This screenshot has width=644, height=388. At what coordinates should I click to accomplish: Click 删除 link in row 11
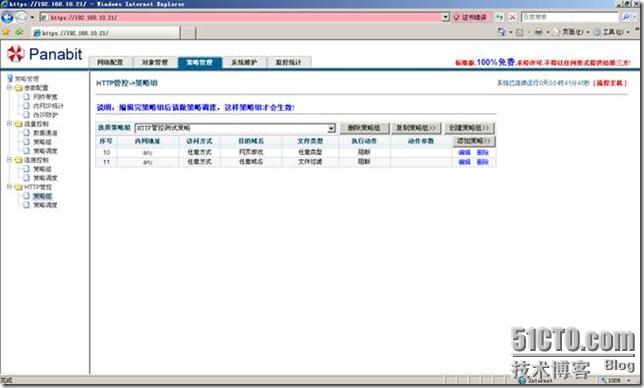(483, 162)
